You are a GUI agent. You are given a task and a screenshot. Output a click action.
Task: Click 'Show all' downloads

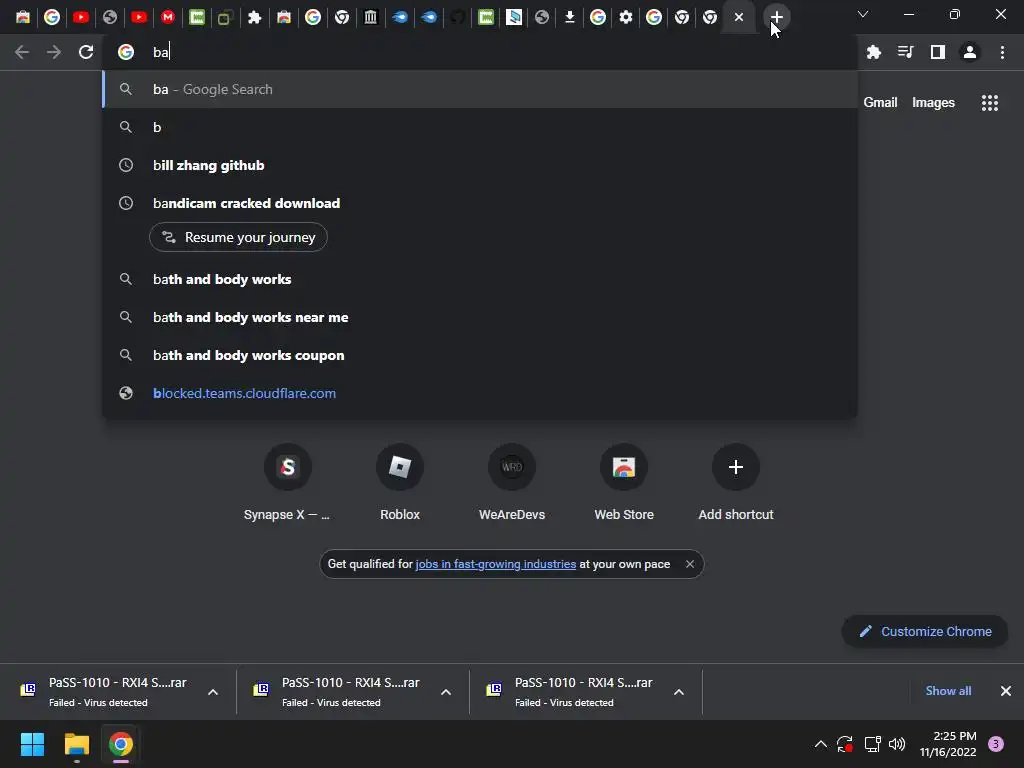(x=948, y=691)
